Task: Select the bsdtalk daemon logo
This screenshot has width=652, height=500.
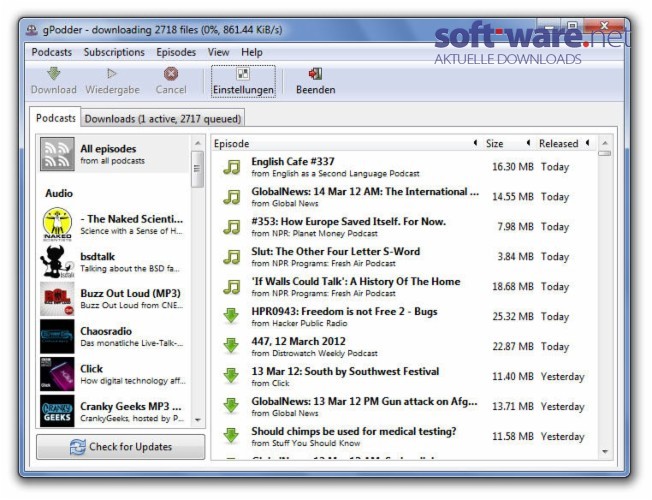Action: tap(57, 262)
